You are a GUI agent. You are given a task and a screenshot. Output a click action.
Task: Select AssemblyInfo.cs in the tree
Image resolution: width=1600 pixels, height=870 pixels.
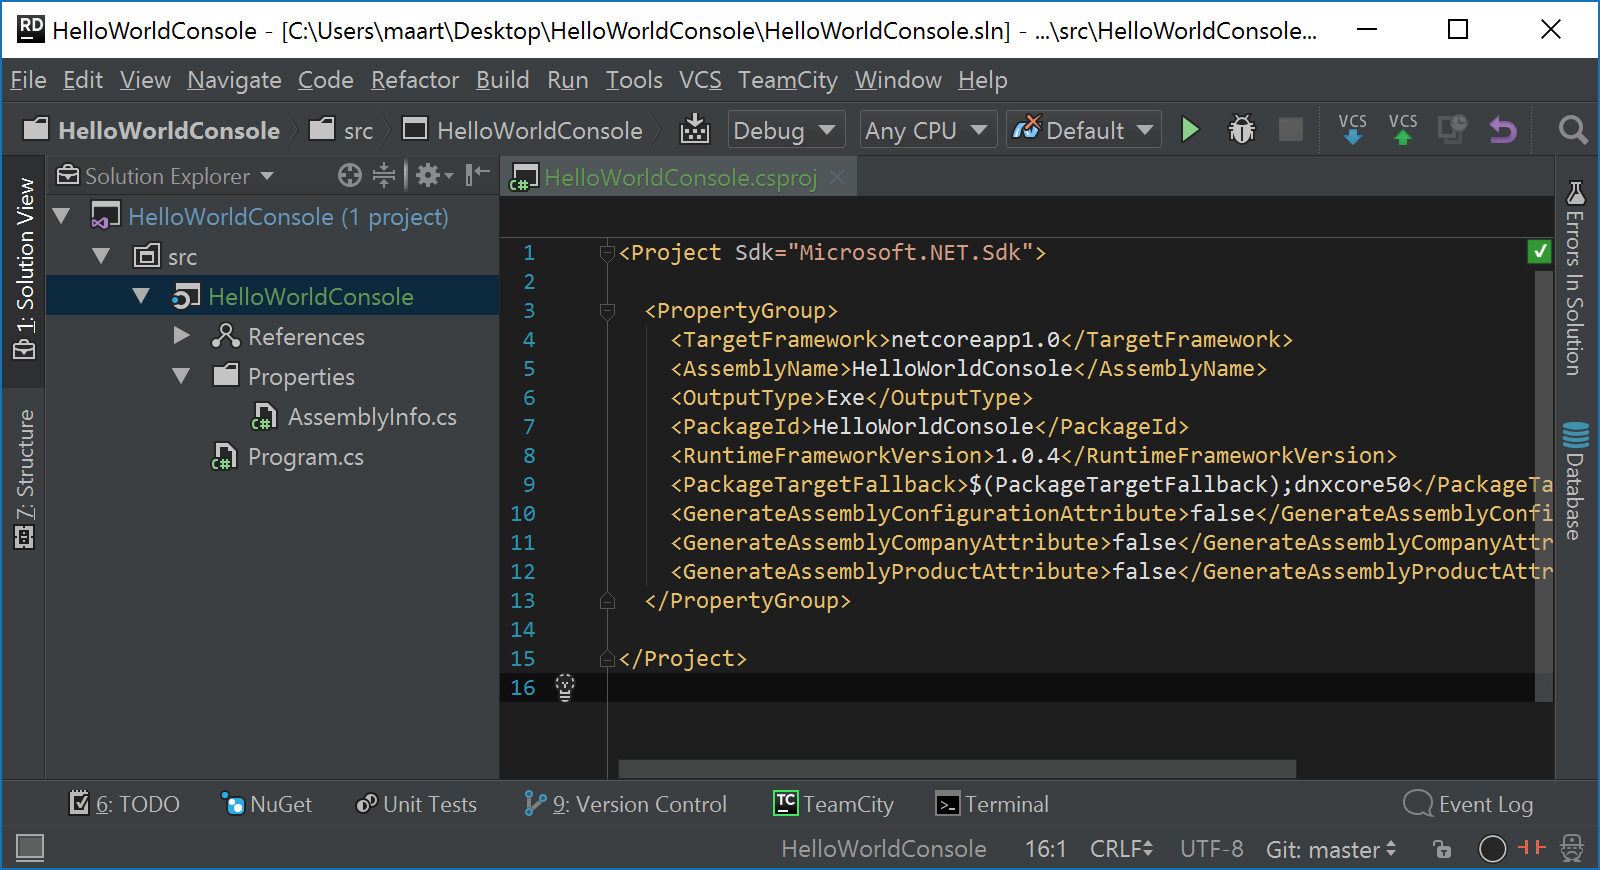pyautogui.click(x=354, y=416)
